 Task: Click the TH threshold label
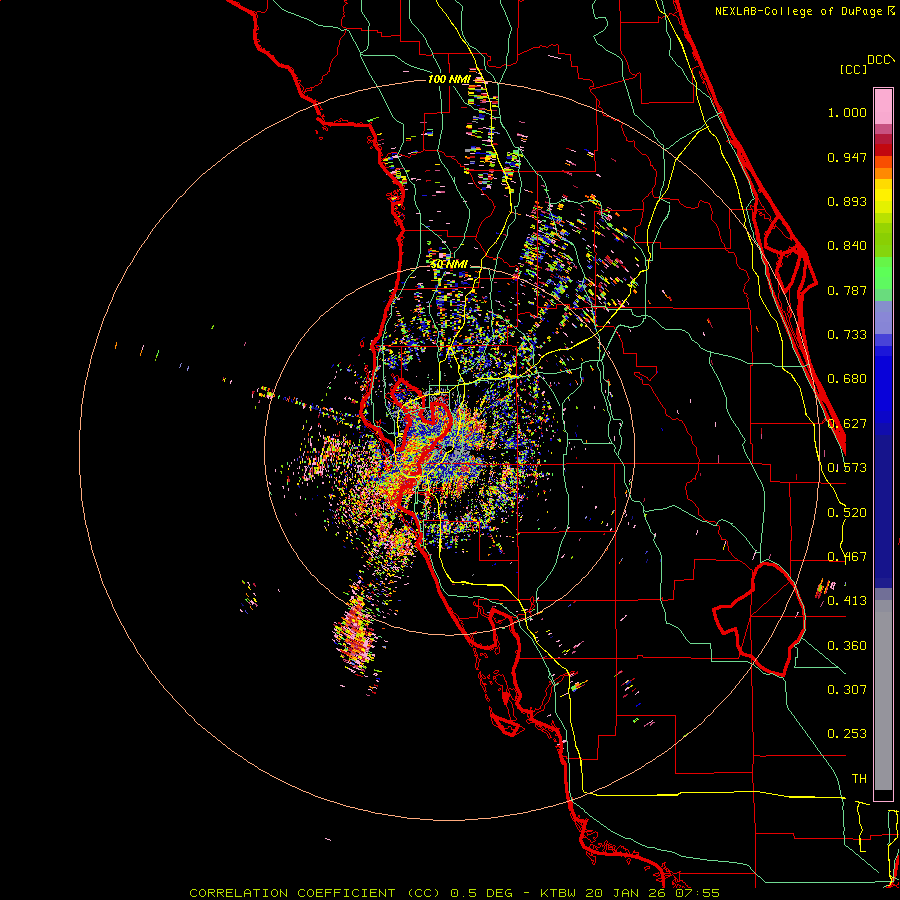(859, 779)
